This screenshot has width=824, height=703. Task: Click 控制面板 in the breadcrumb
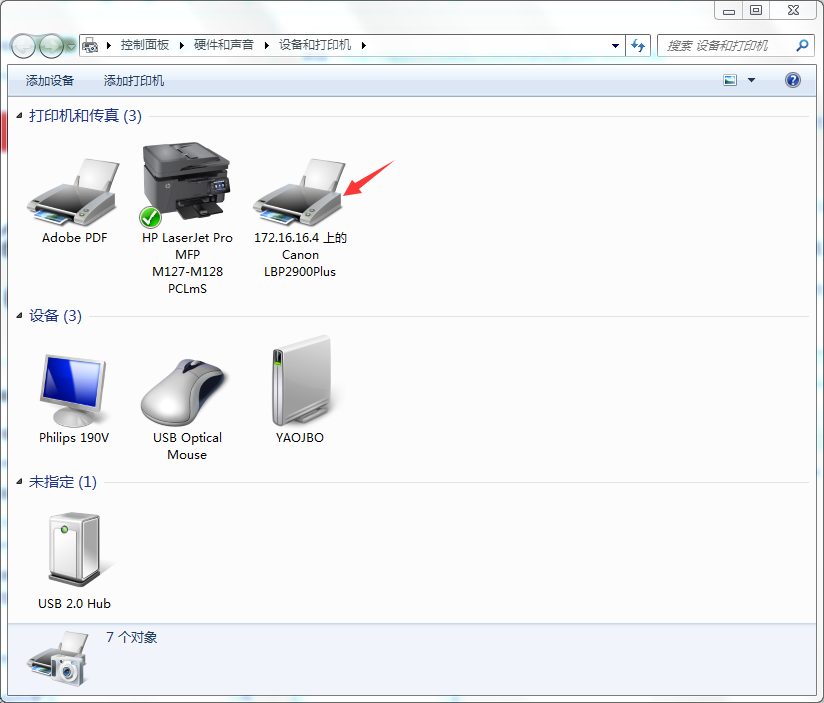(x=145, y=45)
